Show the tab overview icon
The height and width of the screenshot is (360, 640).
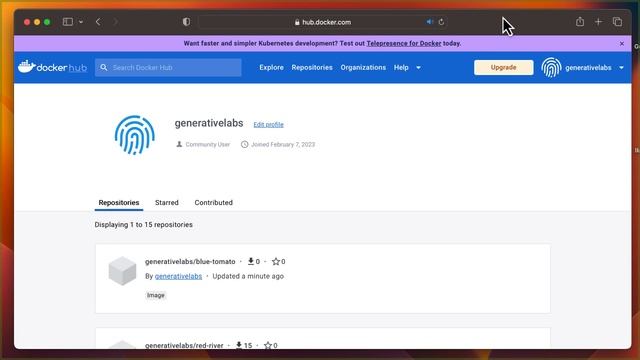coord(617,22)
